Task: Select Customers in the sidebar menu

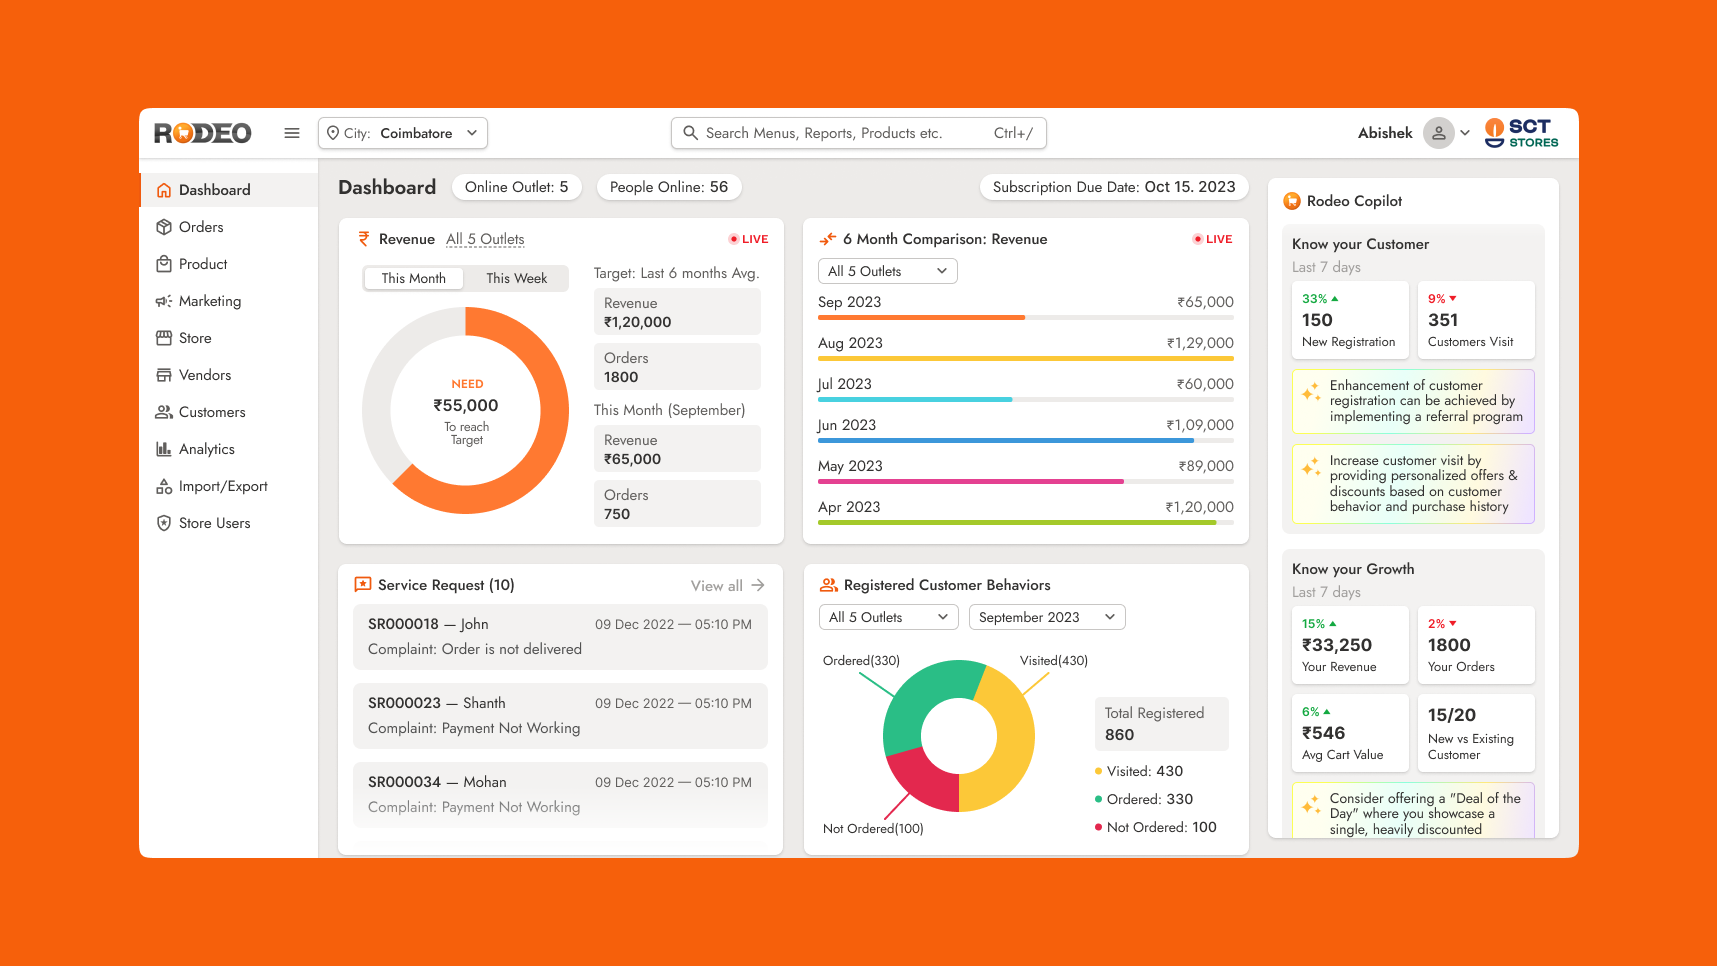Action: (x=211, y=412)
